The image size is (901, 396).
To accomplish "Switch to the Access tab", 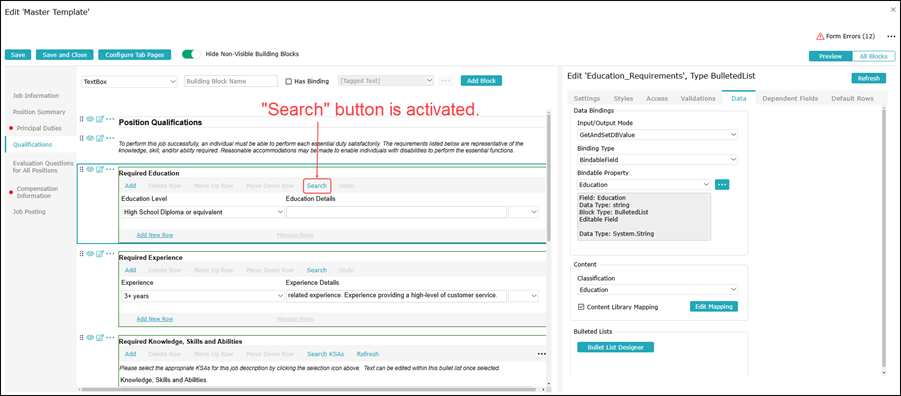I will pyautogui.click(x=657, y=98).
